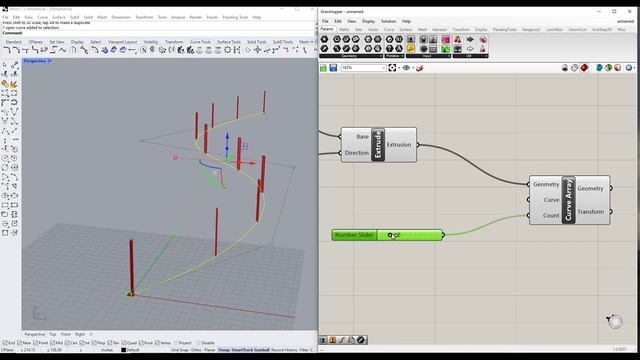Click the Curve Array component
Image resolution: width=640 pixels, height=360 pixels.
pos(569,200)
